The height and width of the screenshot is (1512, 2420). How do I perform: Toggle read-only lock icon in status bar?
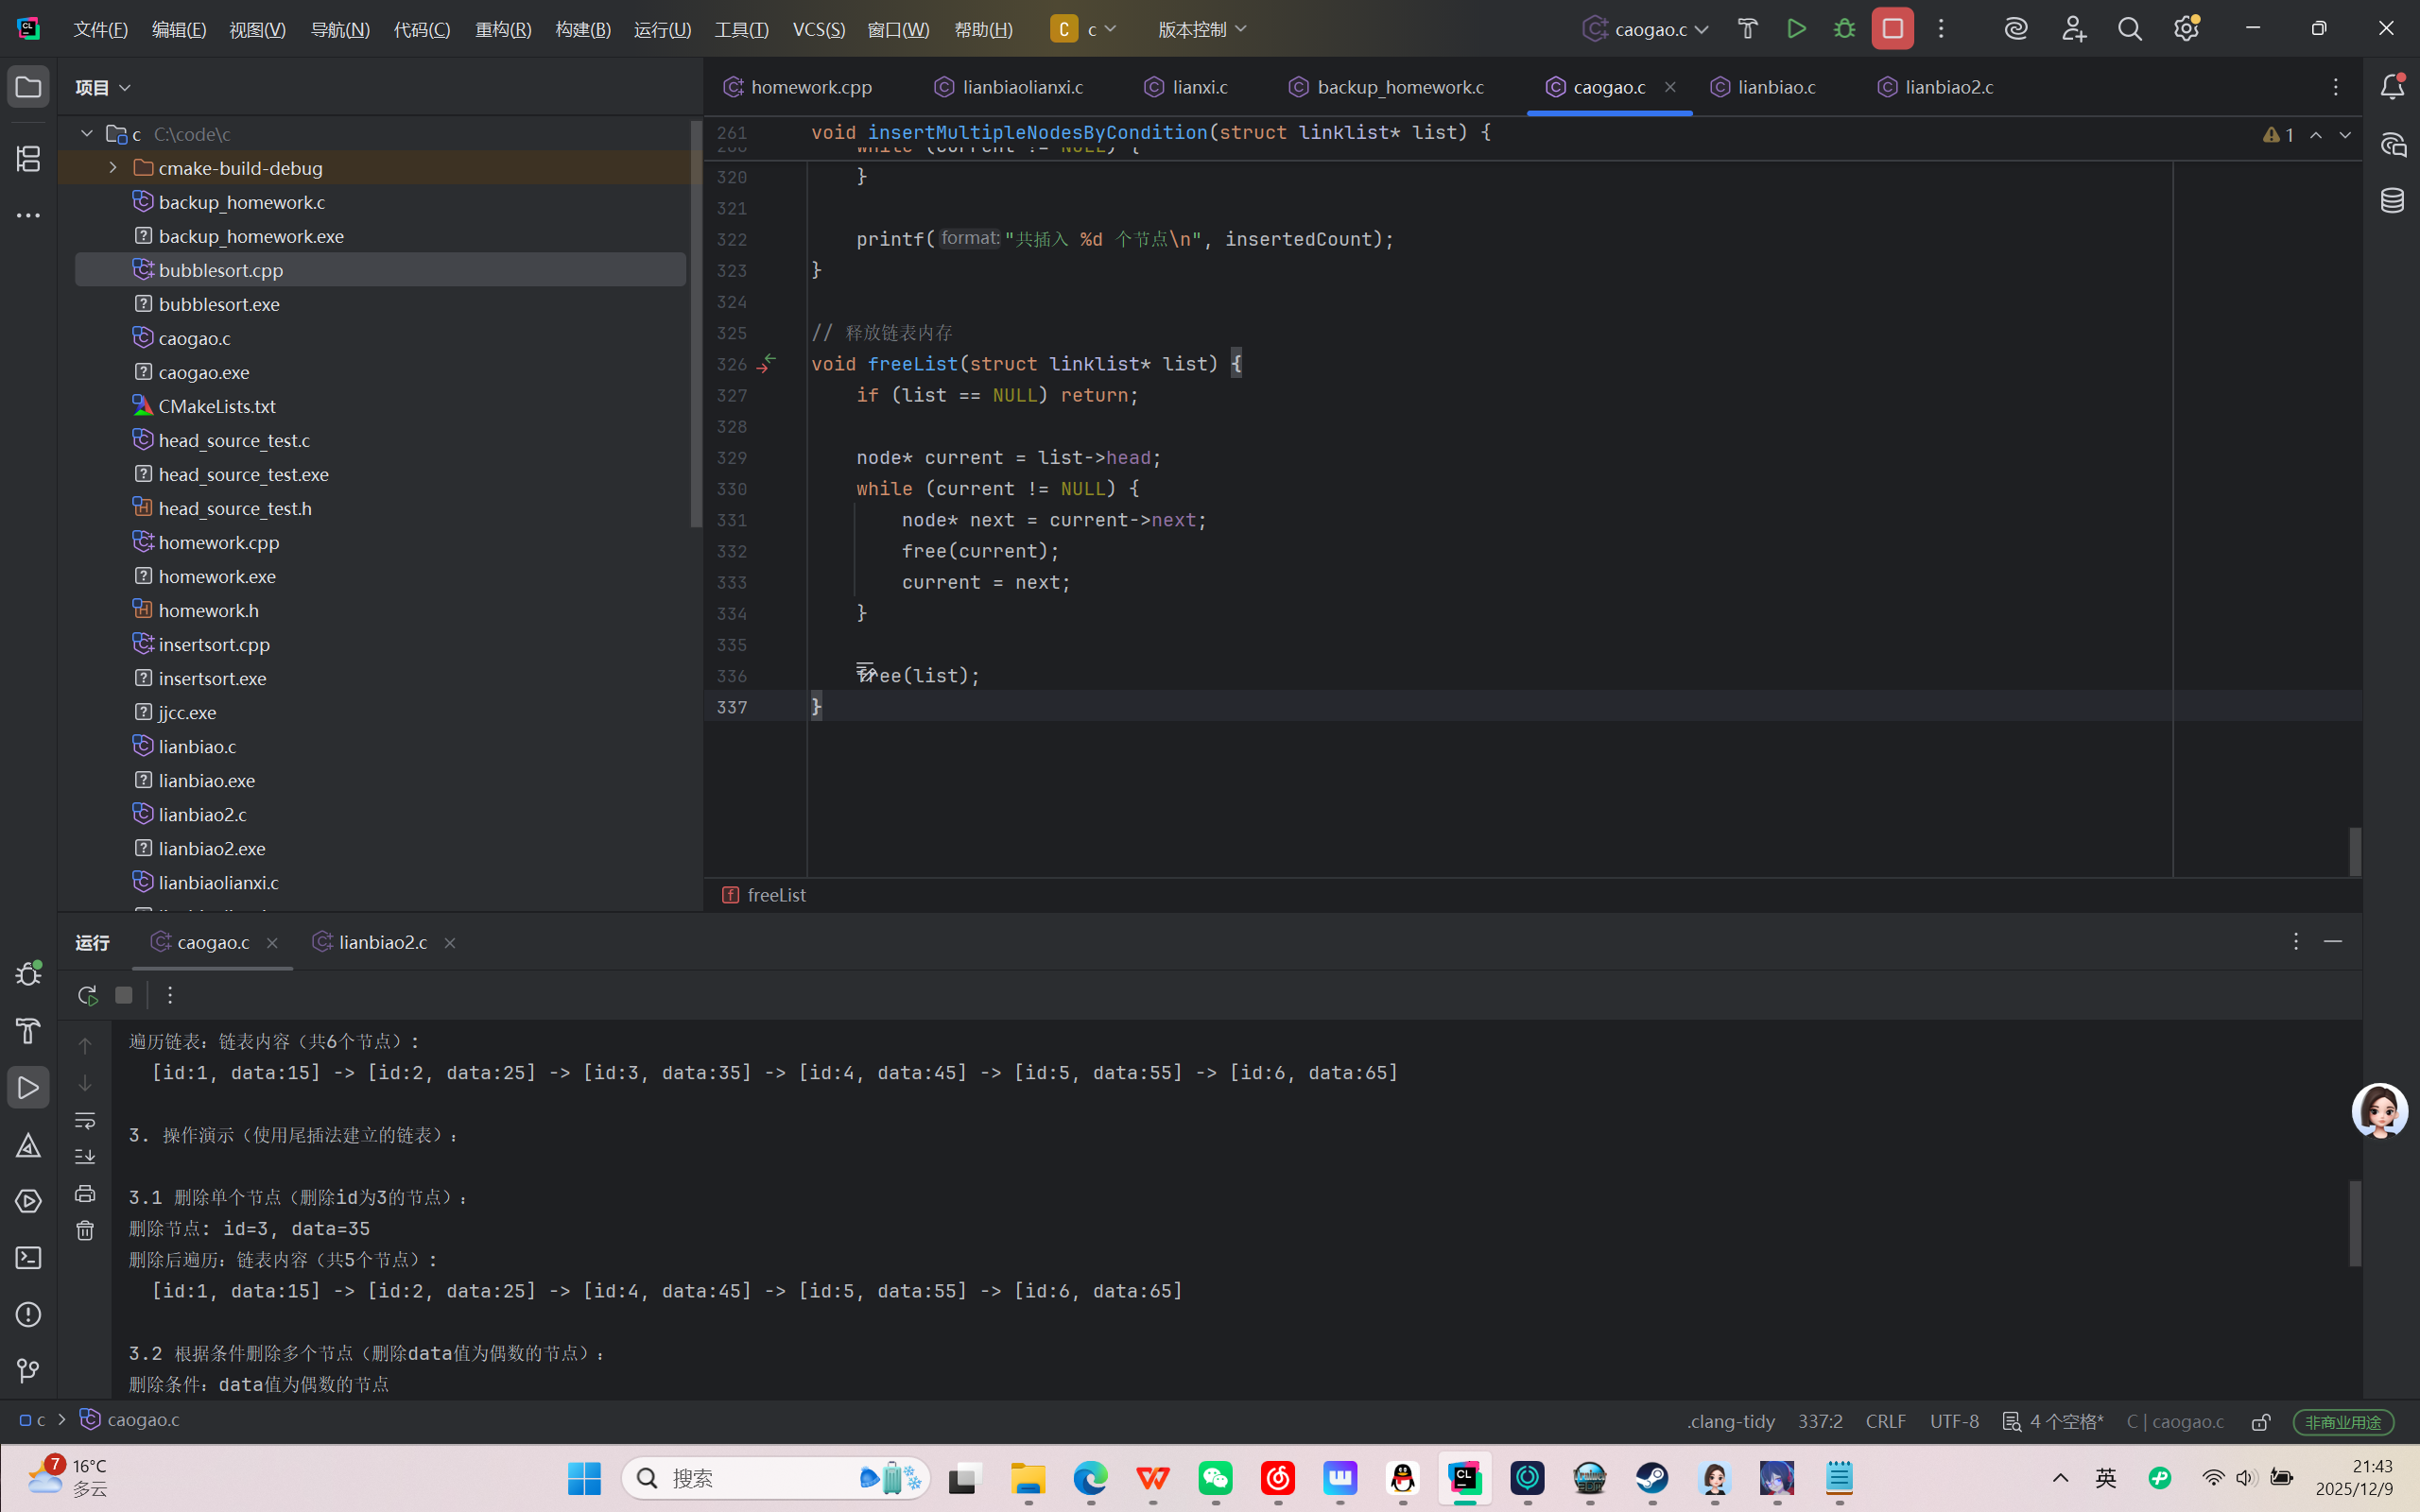(x=2261, y=1421)
